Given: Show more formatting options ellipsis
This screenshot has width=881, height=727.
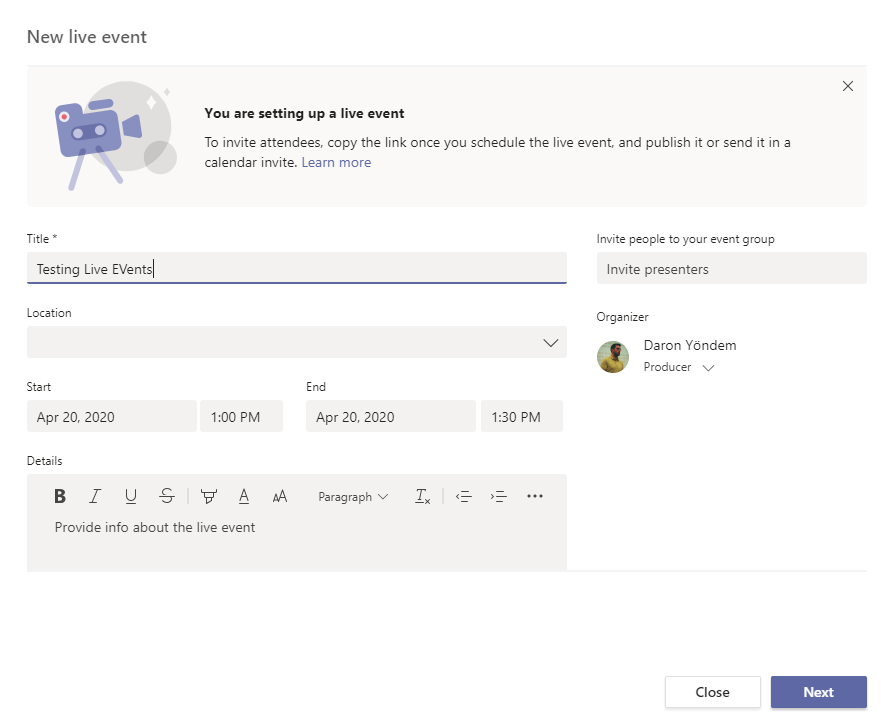Looking at the screenshot, I should point(535,496).
